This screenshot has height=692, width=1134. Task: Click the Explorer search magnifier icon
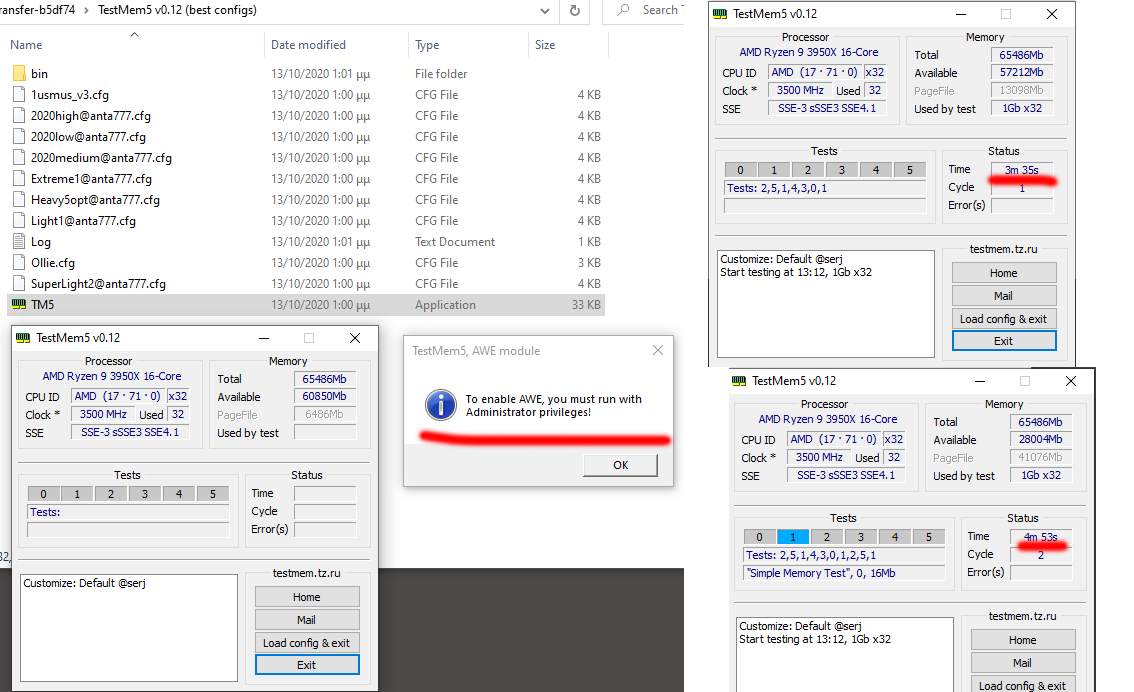point(623,10)
